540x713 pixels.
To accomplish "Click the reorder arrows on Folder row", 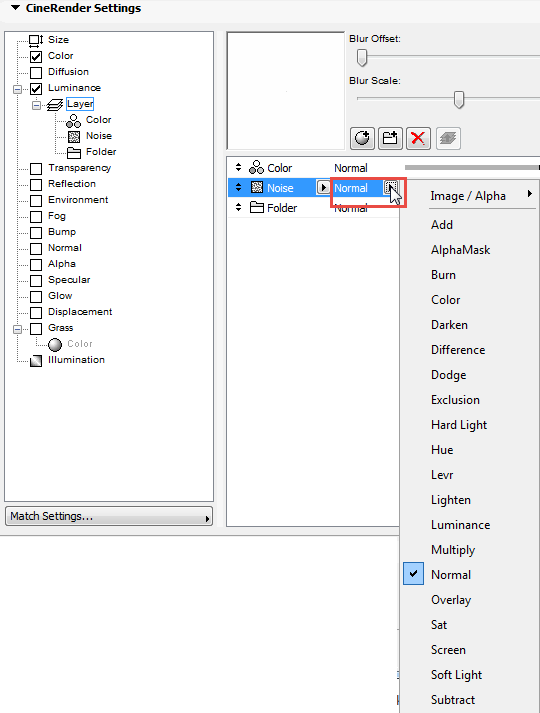I will [238, 207].
